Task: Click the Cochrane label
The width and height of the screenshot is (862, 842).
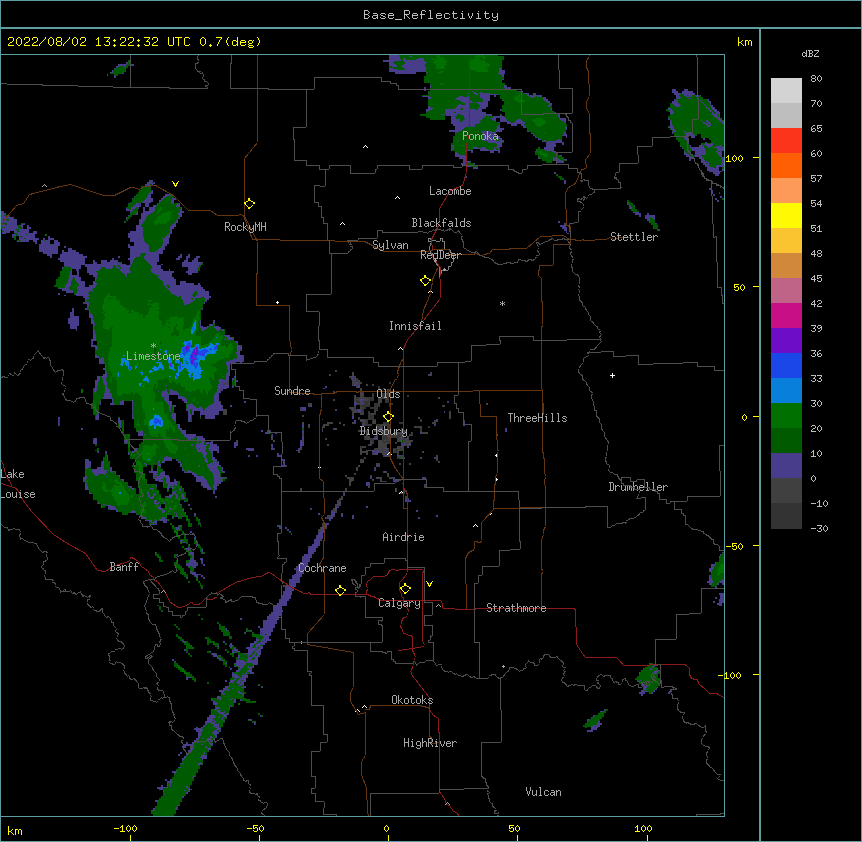Action: 322,568
